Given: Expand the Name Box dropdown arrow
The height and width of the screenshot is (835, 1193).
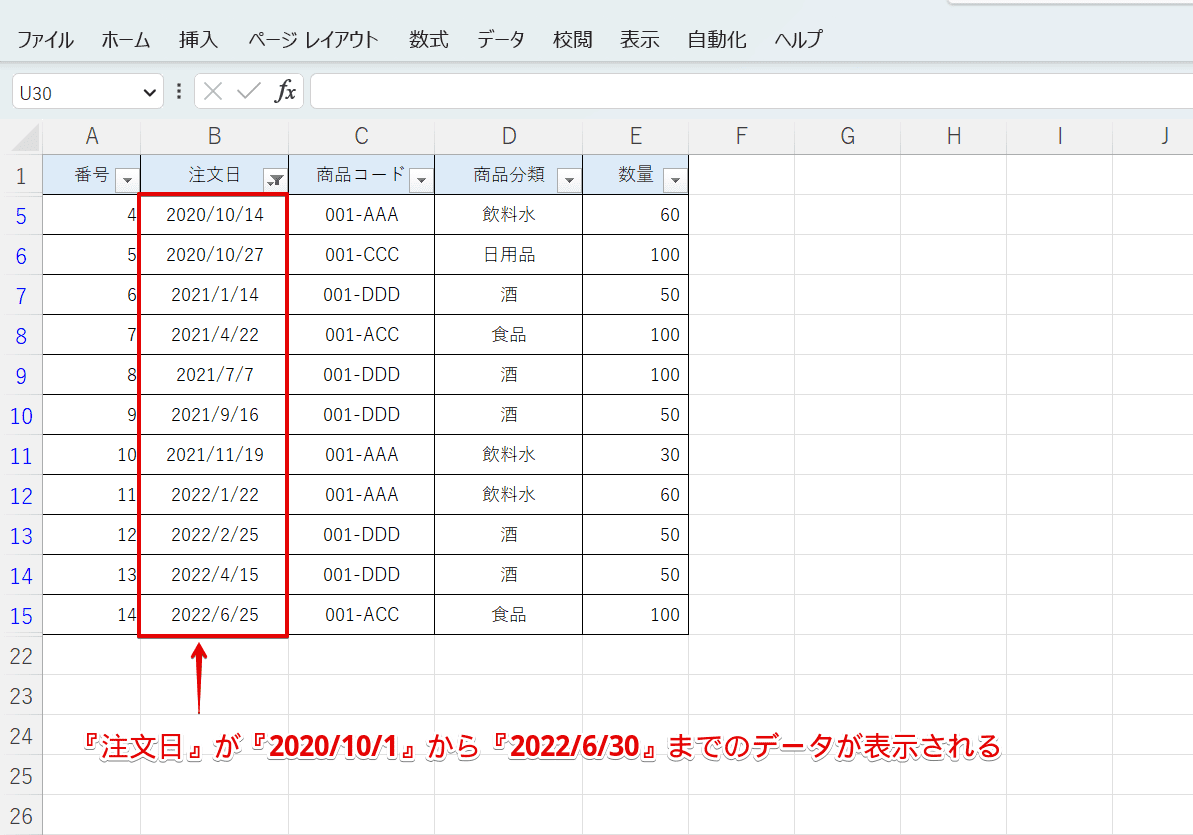Looking at the screenshot, I should point(149,93).
